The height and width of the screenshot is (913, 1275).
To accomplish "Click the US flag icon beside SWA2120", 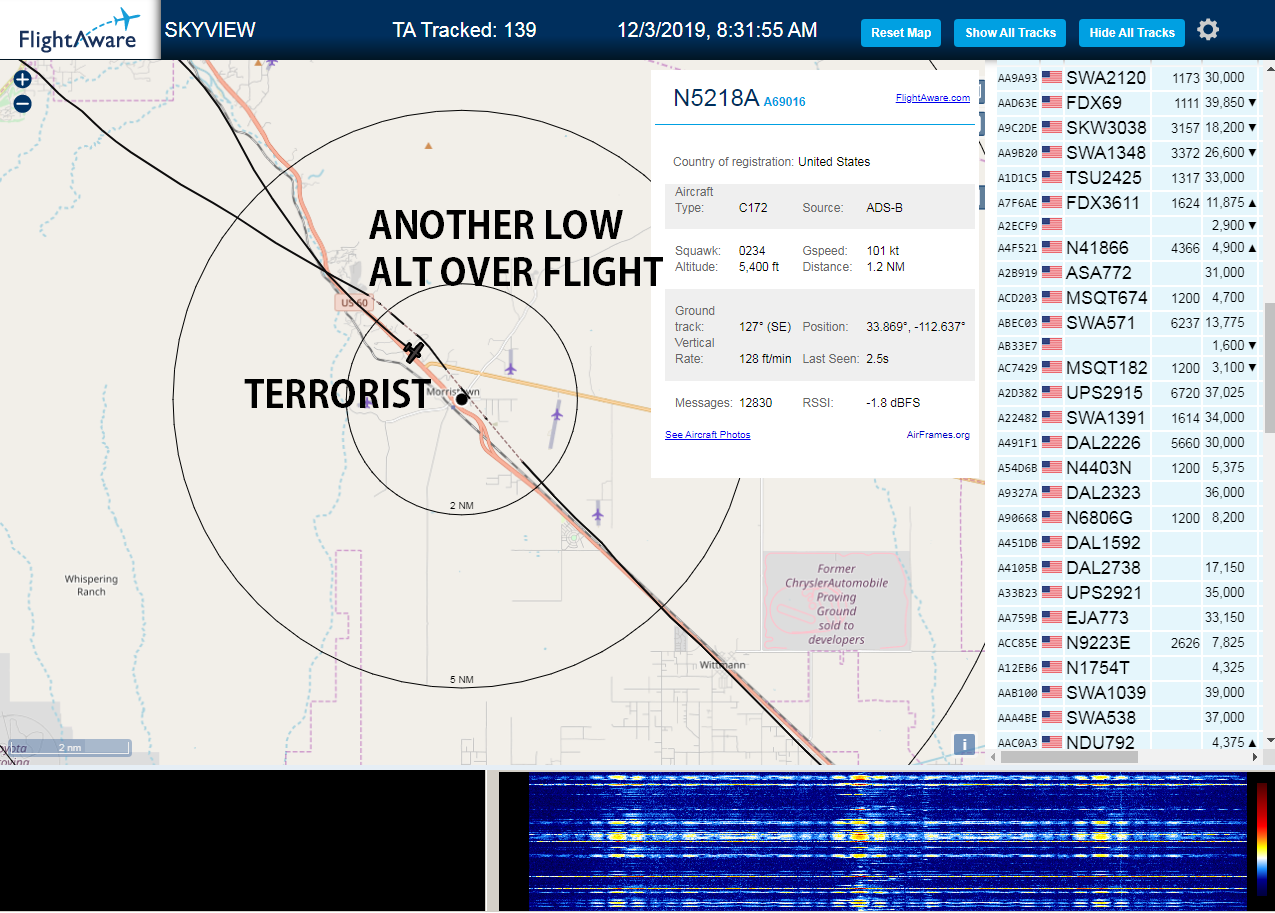I will point(1052,77).
